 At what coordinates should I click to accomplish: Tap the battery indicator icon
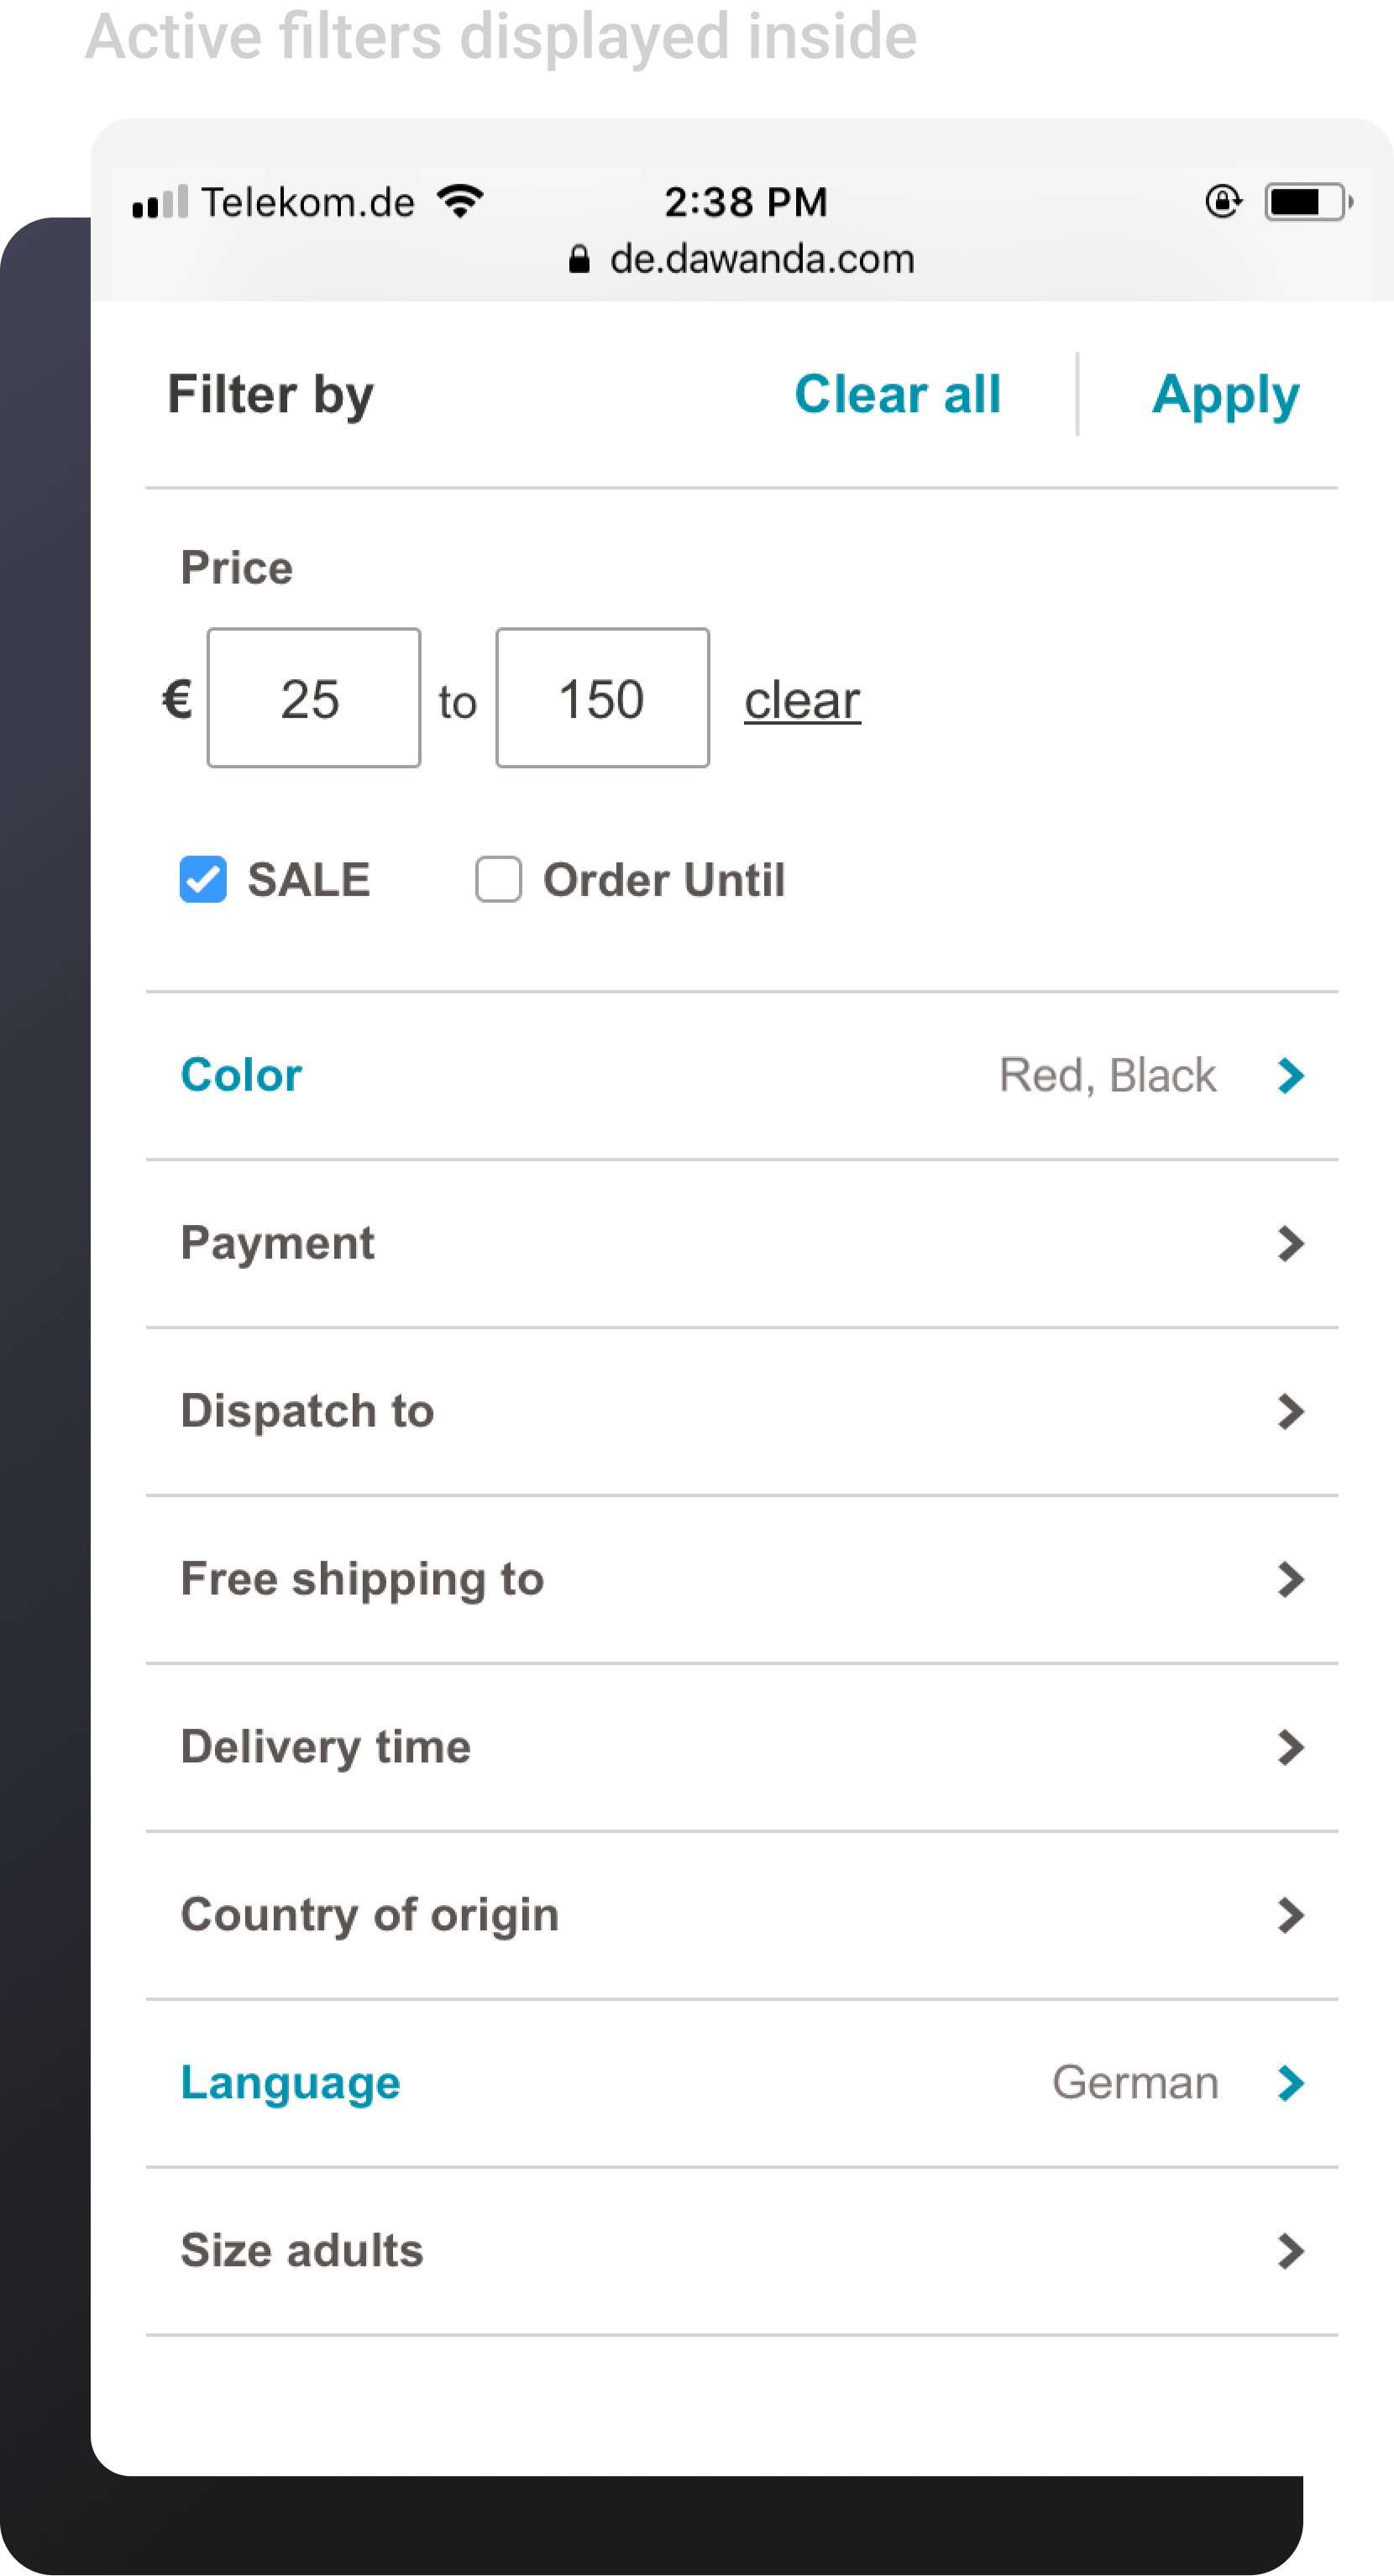(1307, 202)
